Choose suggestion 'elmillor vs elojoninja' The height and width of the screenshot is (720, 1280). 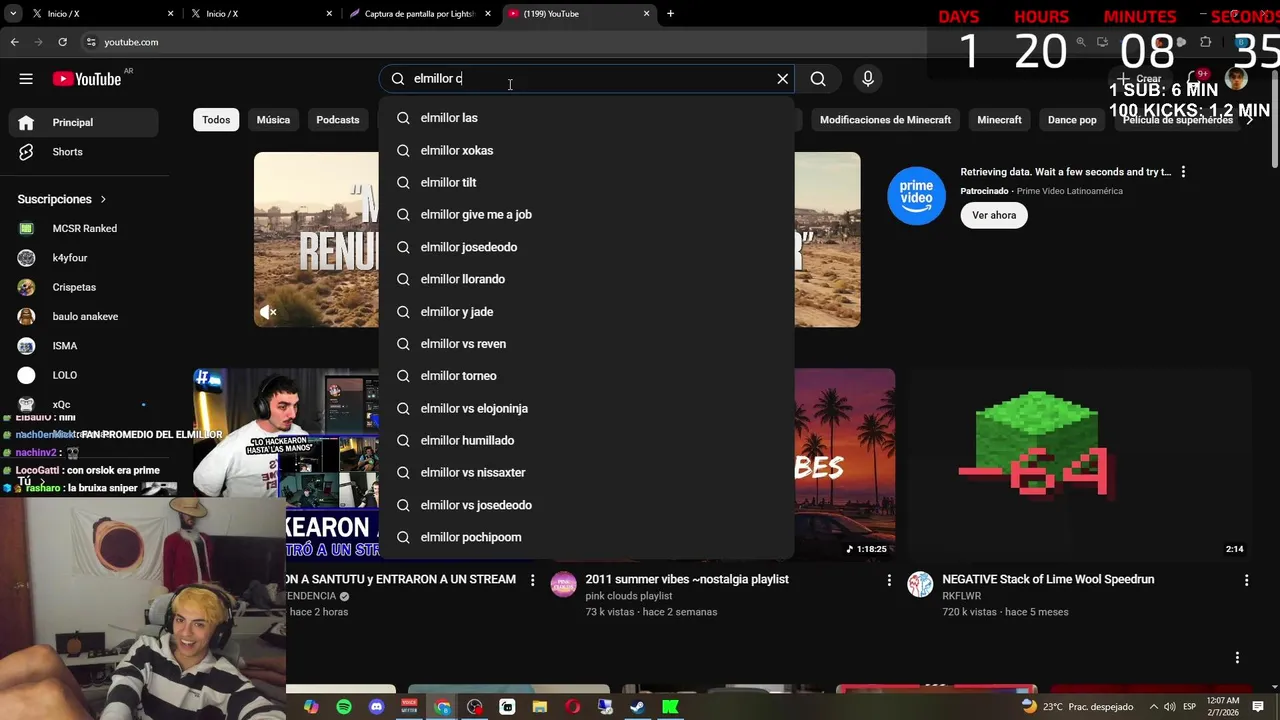tap(586, 408)
